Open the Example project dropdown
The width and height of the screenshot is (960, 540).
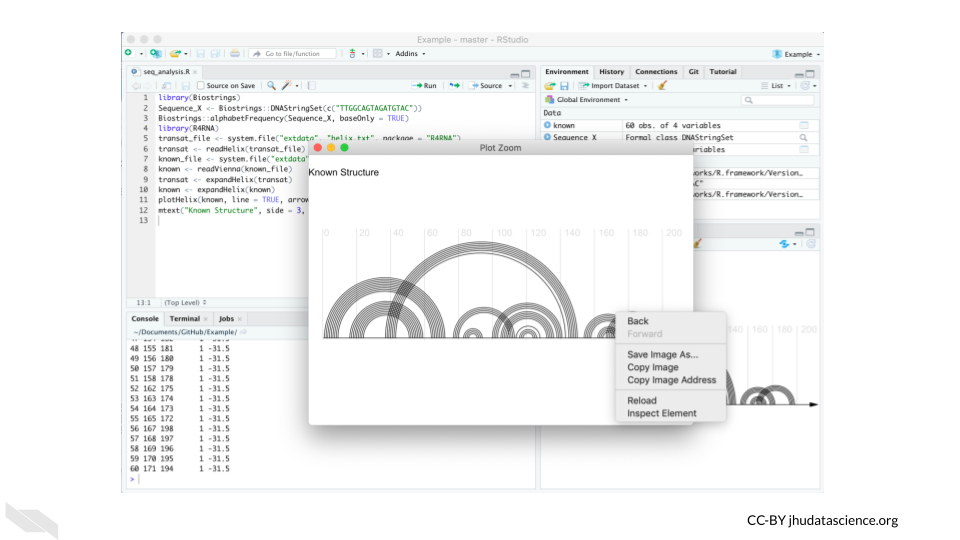796,54
